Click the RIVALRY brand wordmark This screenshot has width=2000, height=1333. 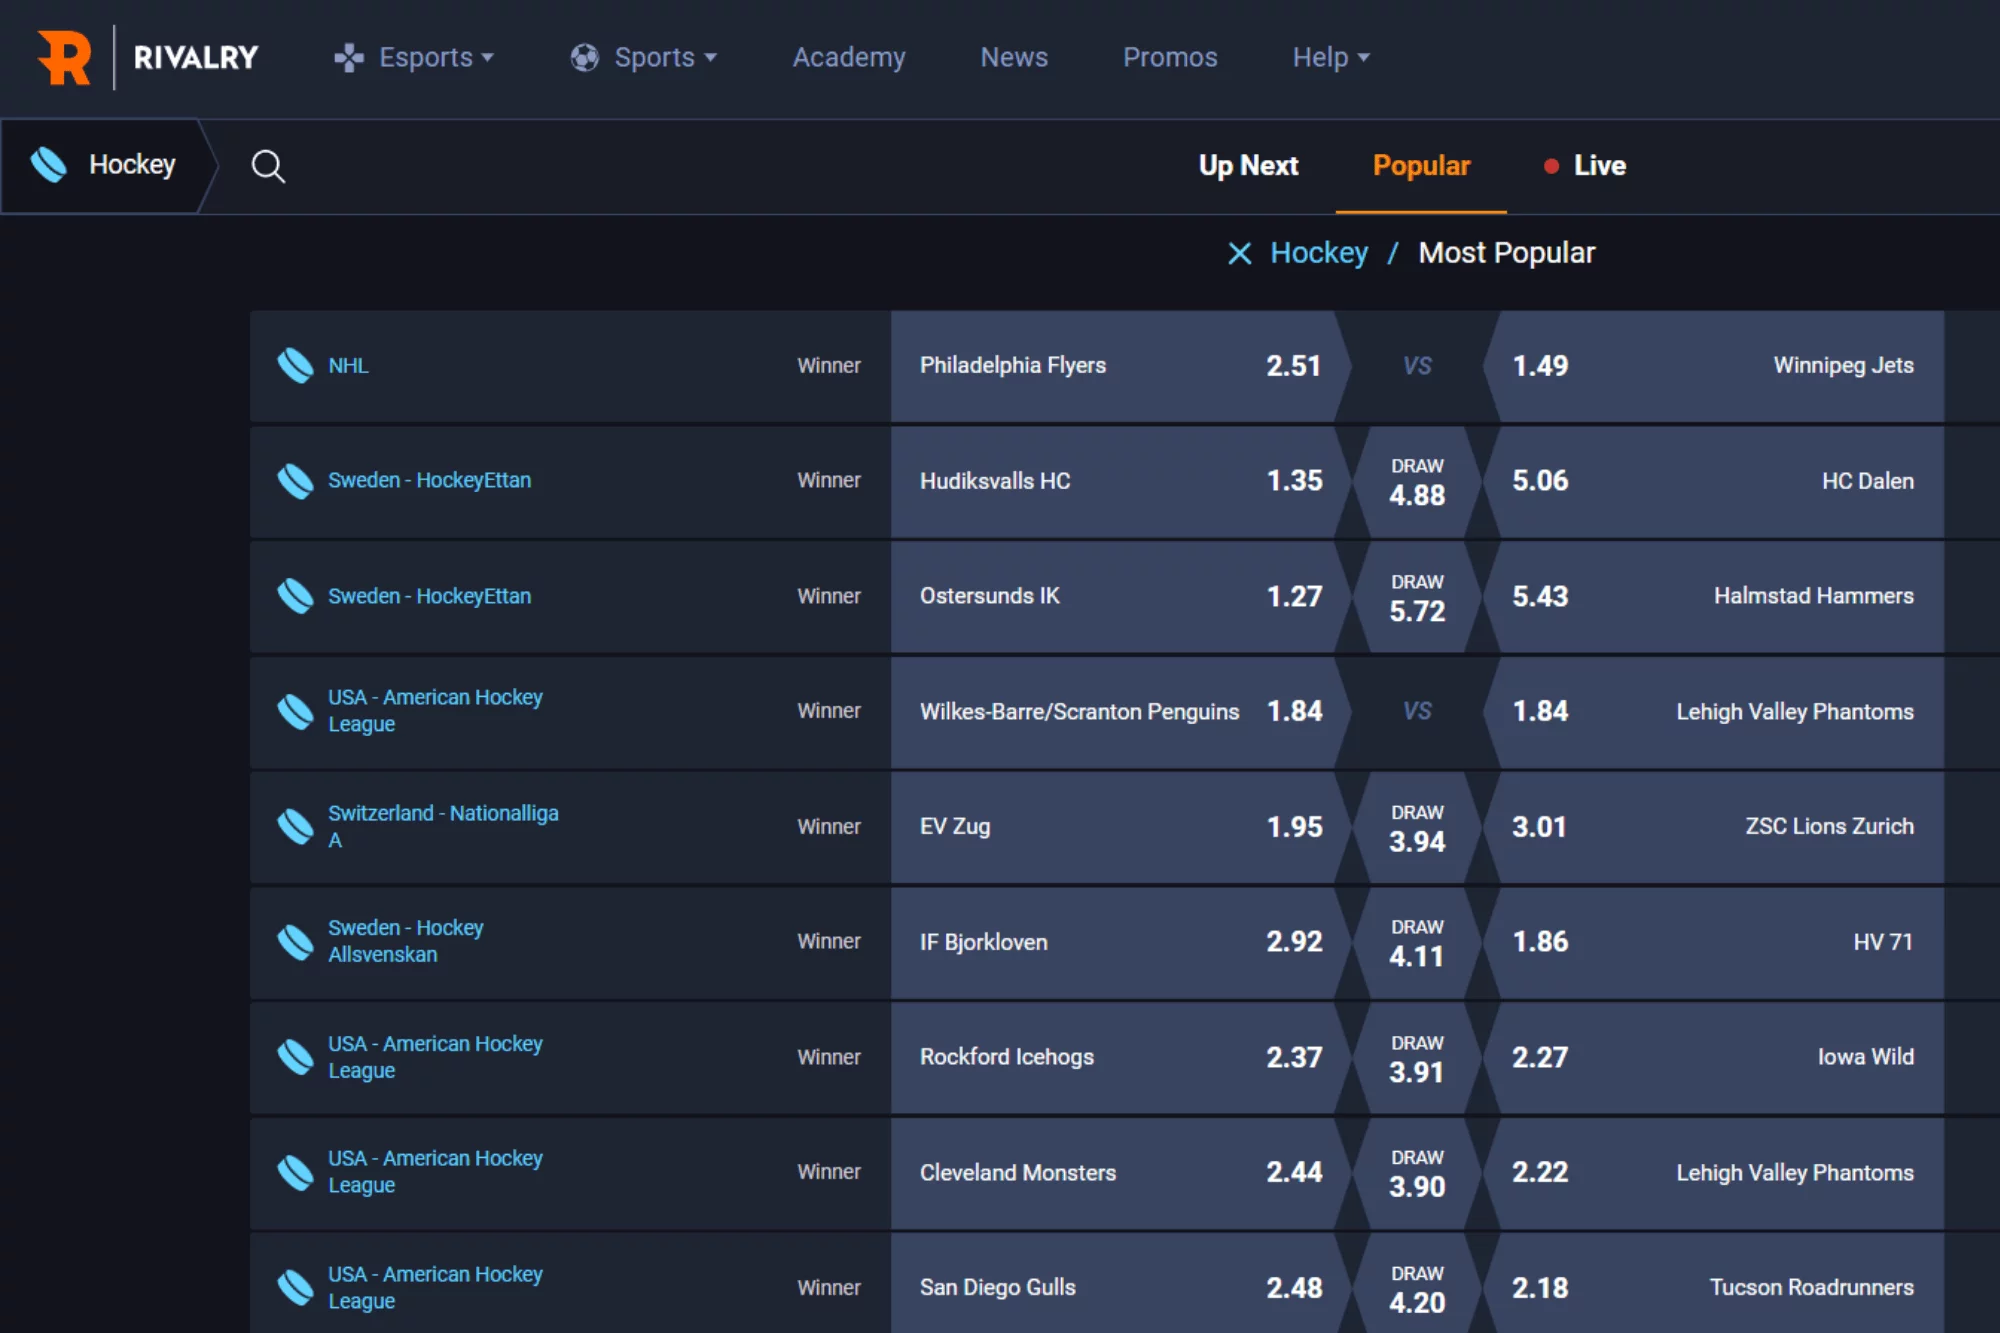(x=196, y=58)
